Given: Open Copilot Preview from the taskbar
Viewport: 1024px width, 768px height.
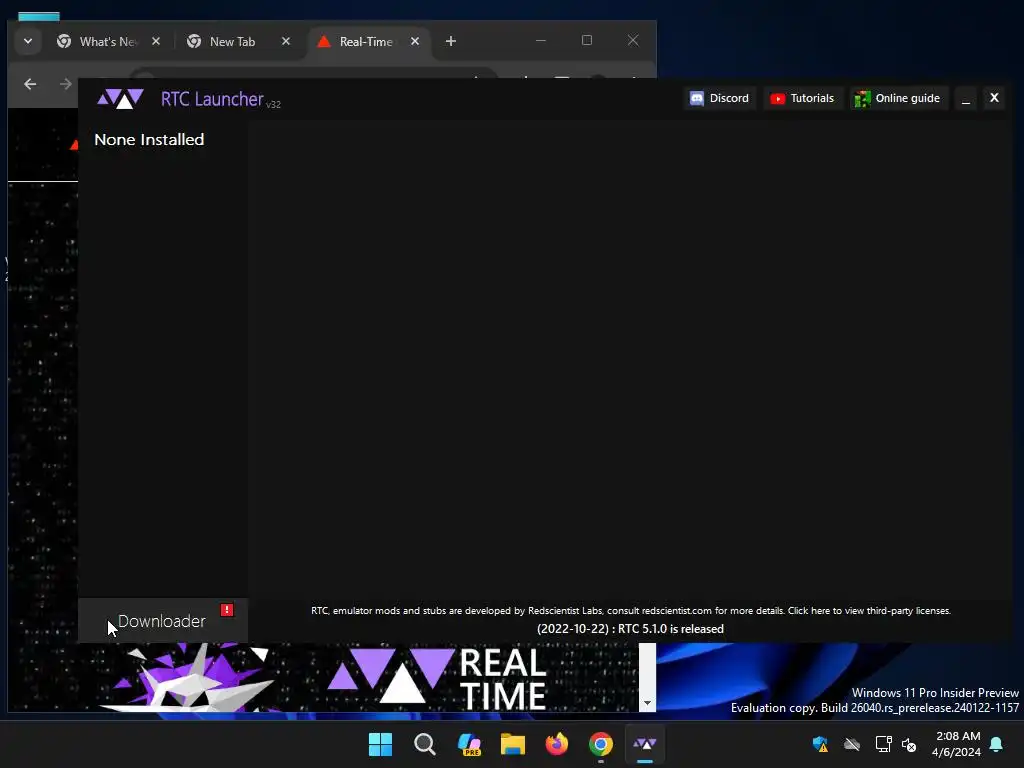Looking at the screenshot, I should pos(469,744).
